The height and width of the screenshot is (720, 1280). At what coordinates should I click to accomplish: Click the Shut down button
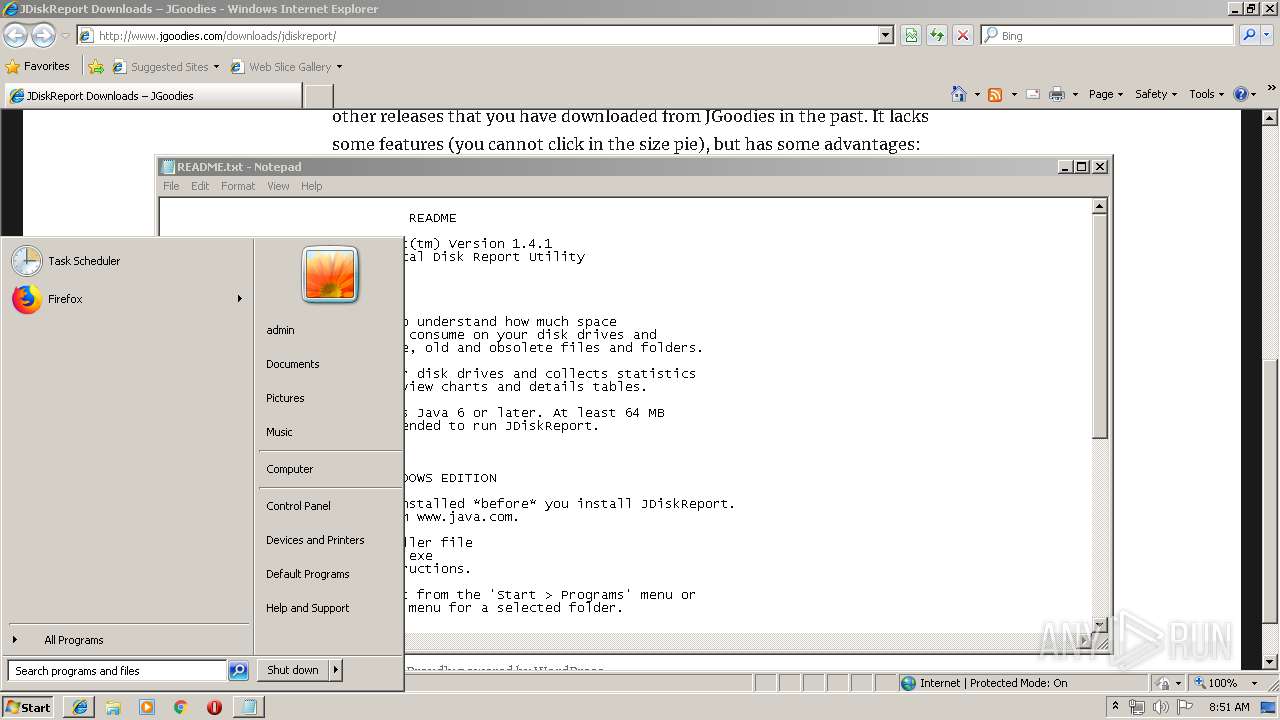[293, 670]
